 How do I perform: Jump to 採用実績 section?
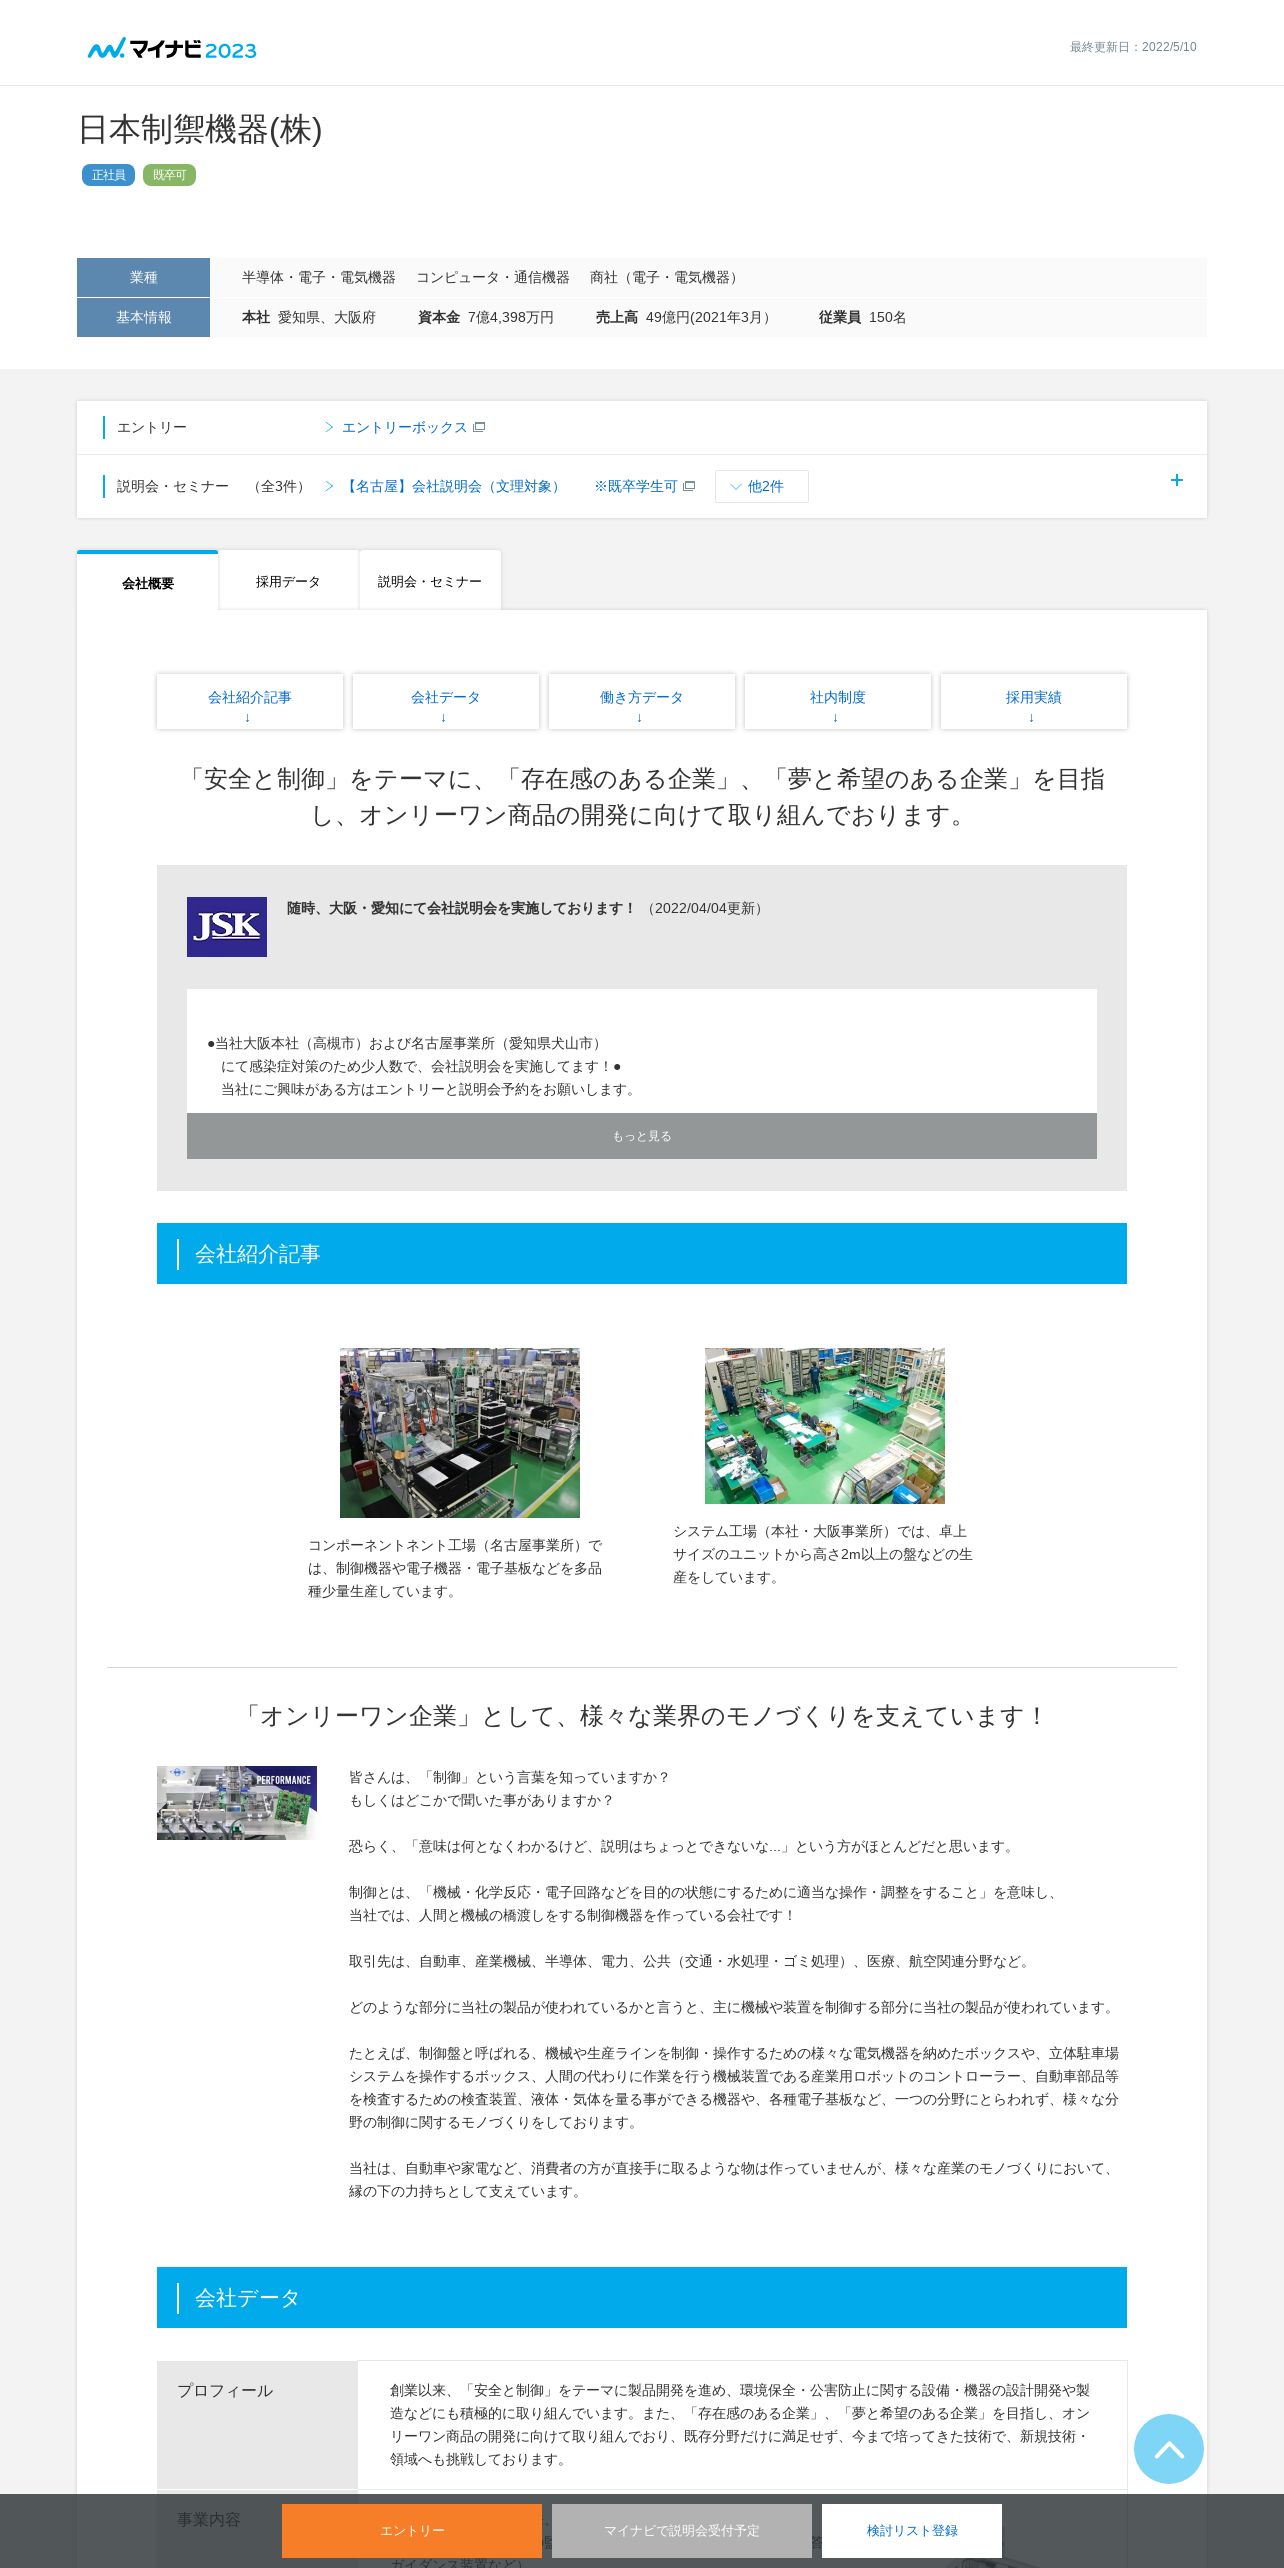coord(1034,702)
